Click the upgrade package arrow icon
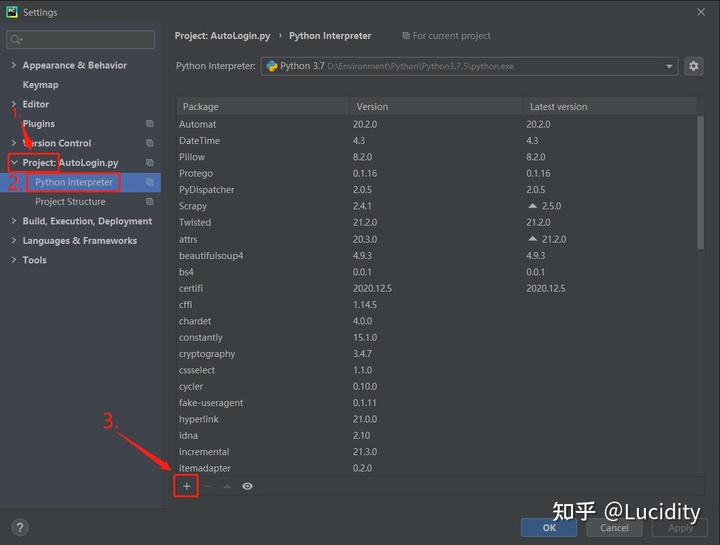Screen dimensions: 720x545 pyautogui.click(x=227, y=486)
